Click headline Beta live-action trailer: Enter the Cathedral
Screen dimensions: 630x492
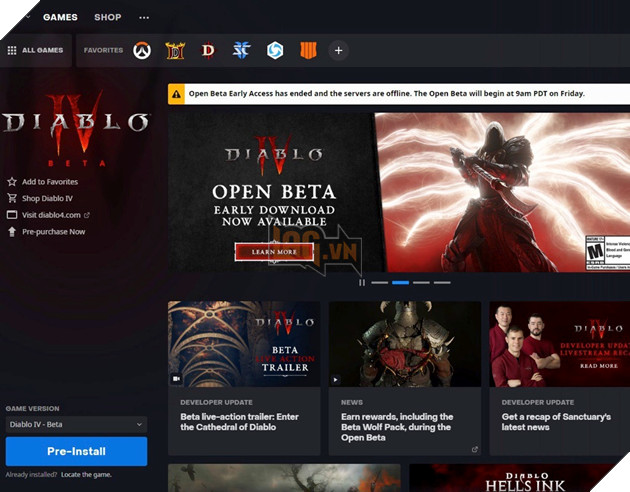(x=239, y=422)
